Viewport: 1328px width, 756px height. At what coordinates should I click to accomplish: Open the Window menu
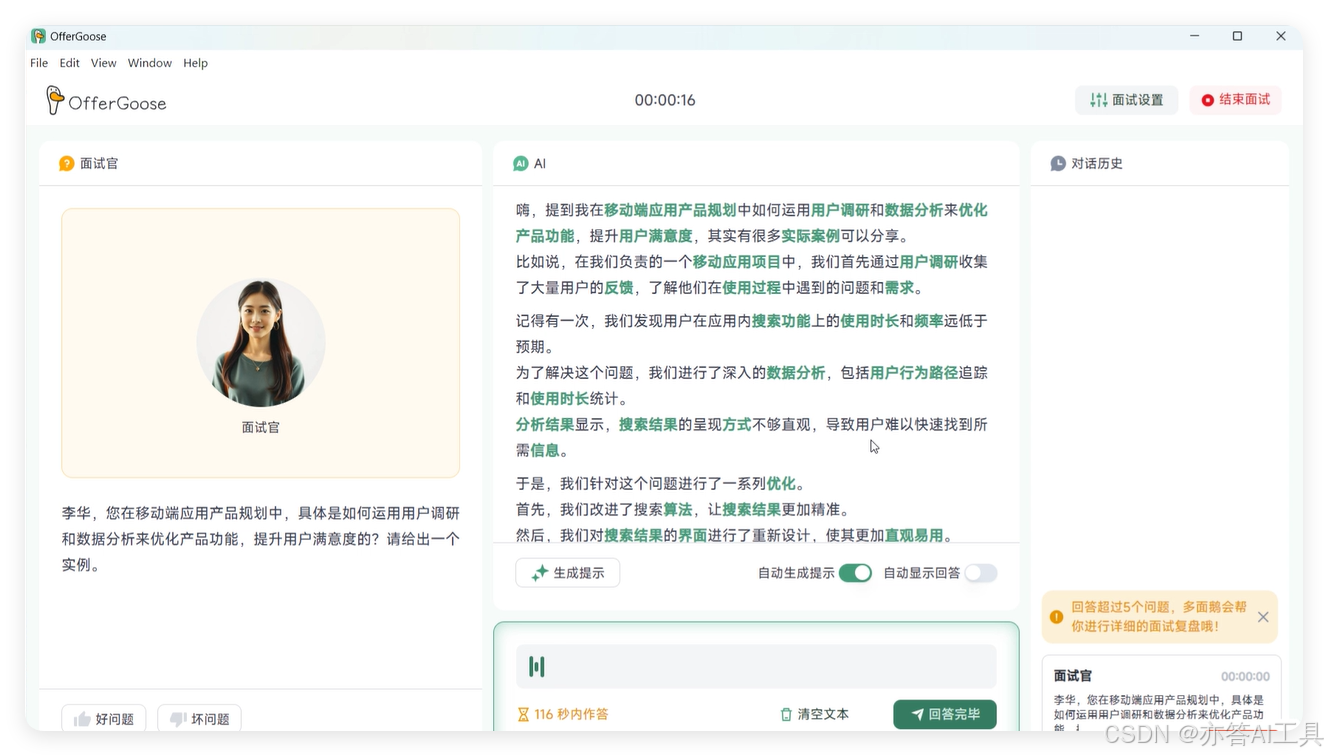pos(149,62)
